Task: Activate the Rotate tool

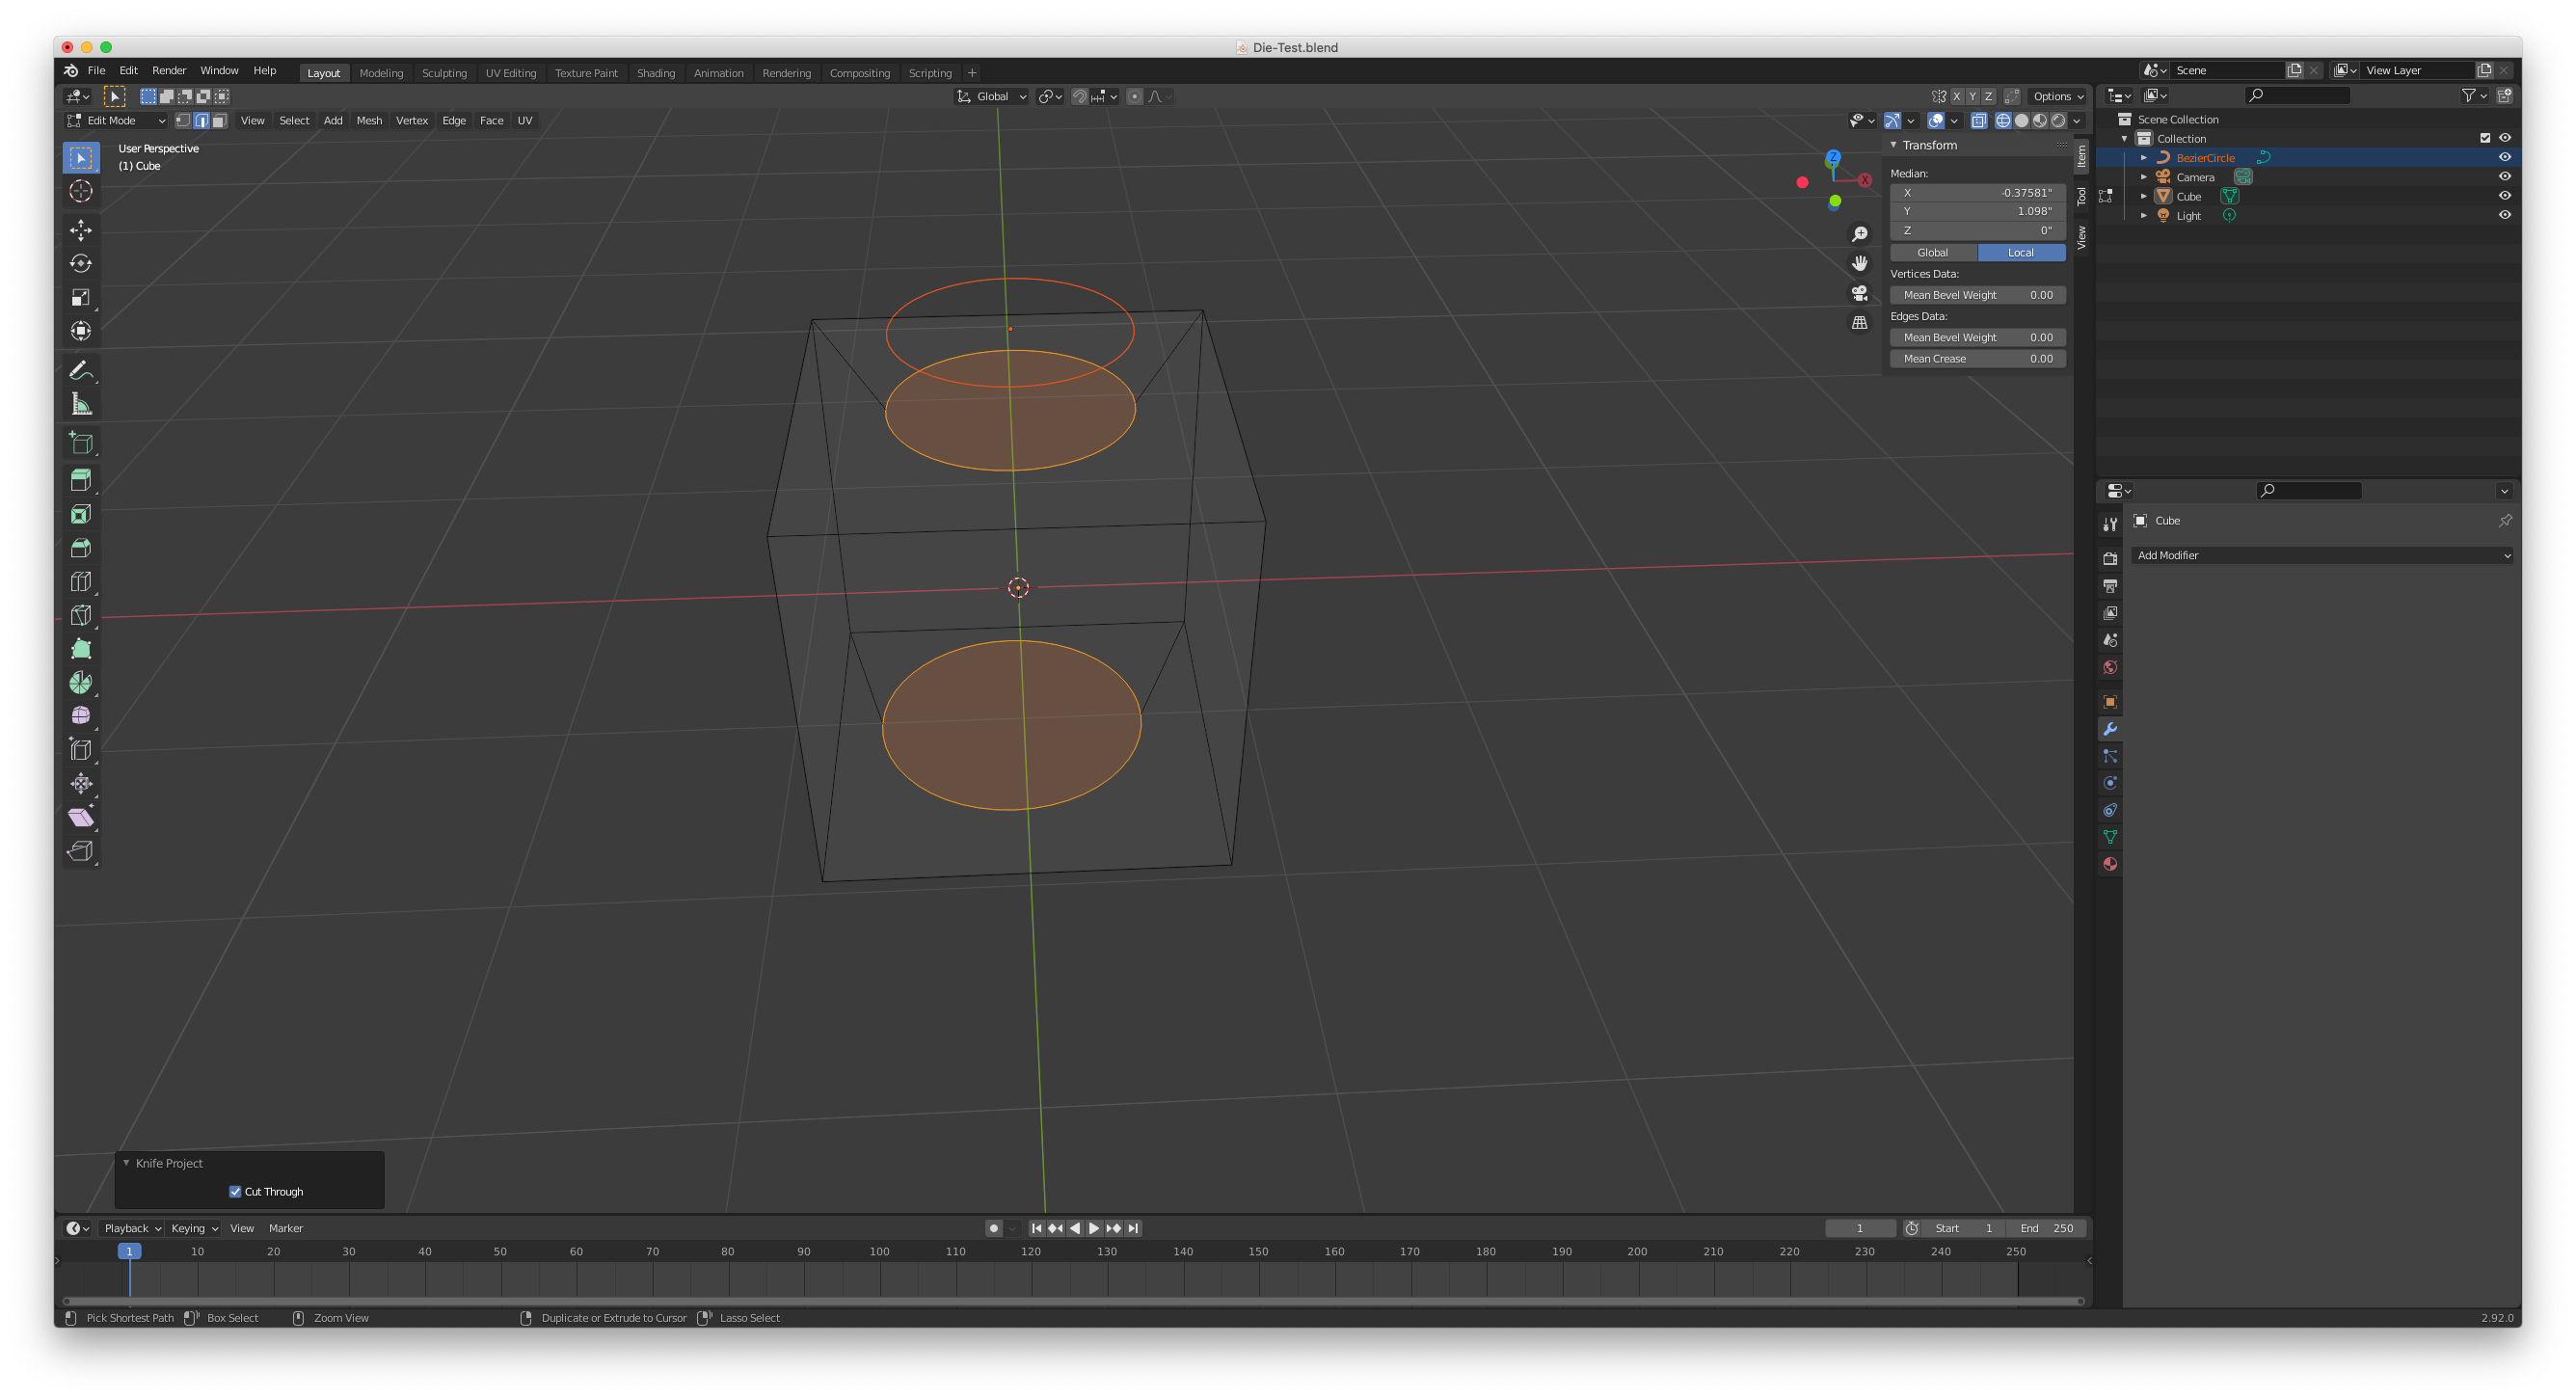Action: 81,264
